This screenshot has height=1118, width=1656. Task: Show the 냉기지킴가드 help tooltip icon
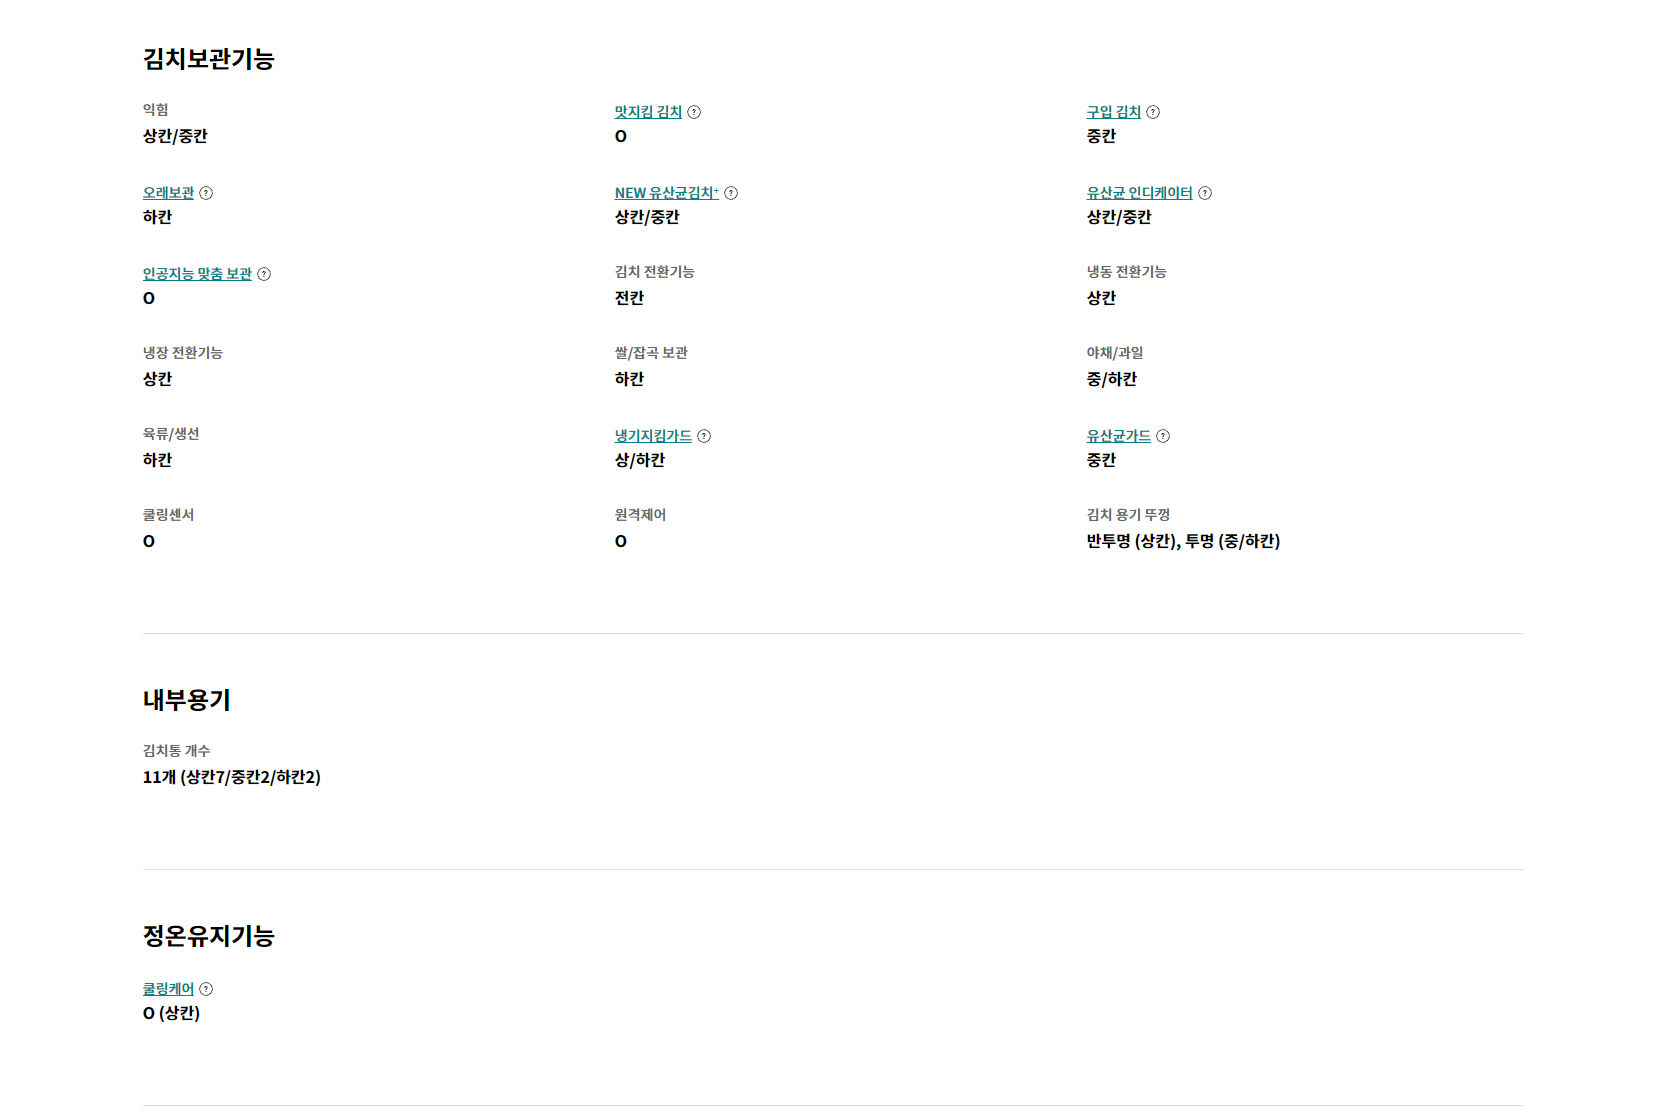(x=704, y=436)
